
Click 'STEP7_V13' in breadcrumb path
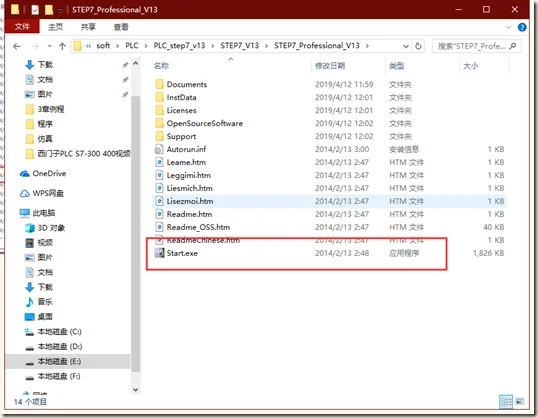[x=239, y=46]
